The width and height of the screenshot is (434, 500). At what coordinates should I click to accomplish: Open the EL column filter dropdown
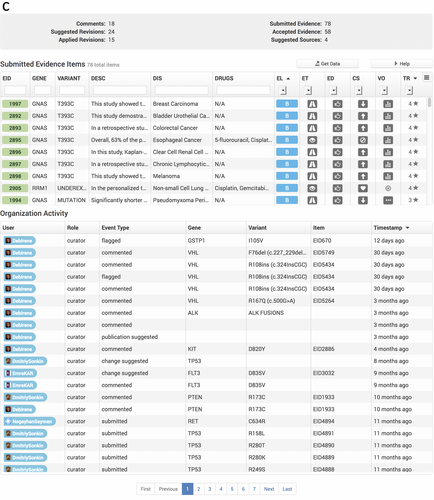pos(283,90)
